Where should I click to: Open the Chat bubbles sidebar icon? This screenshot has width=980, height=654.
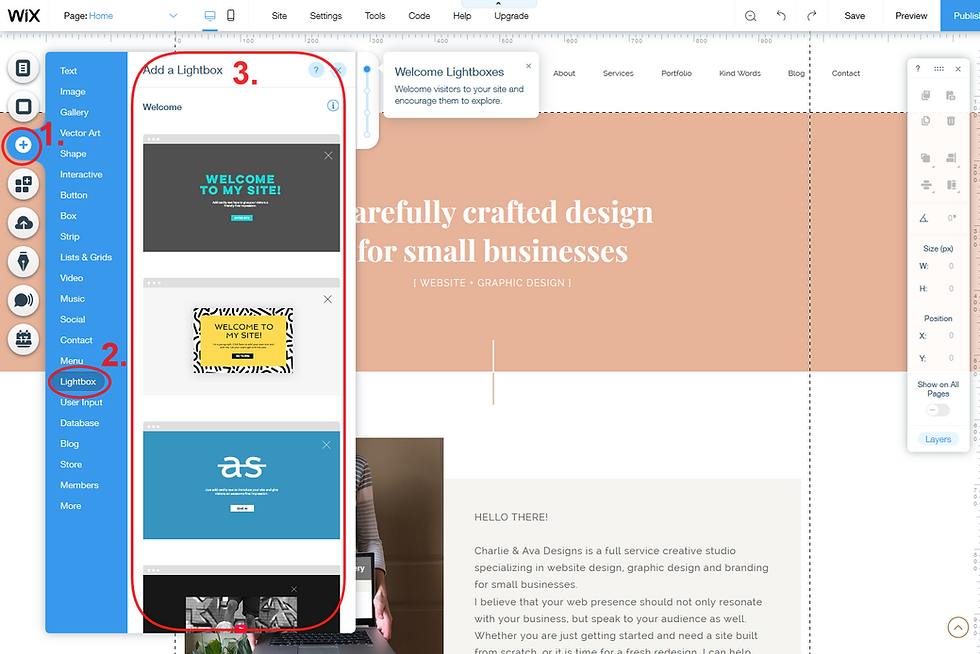point(23,300)
